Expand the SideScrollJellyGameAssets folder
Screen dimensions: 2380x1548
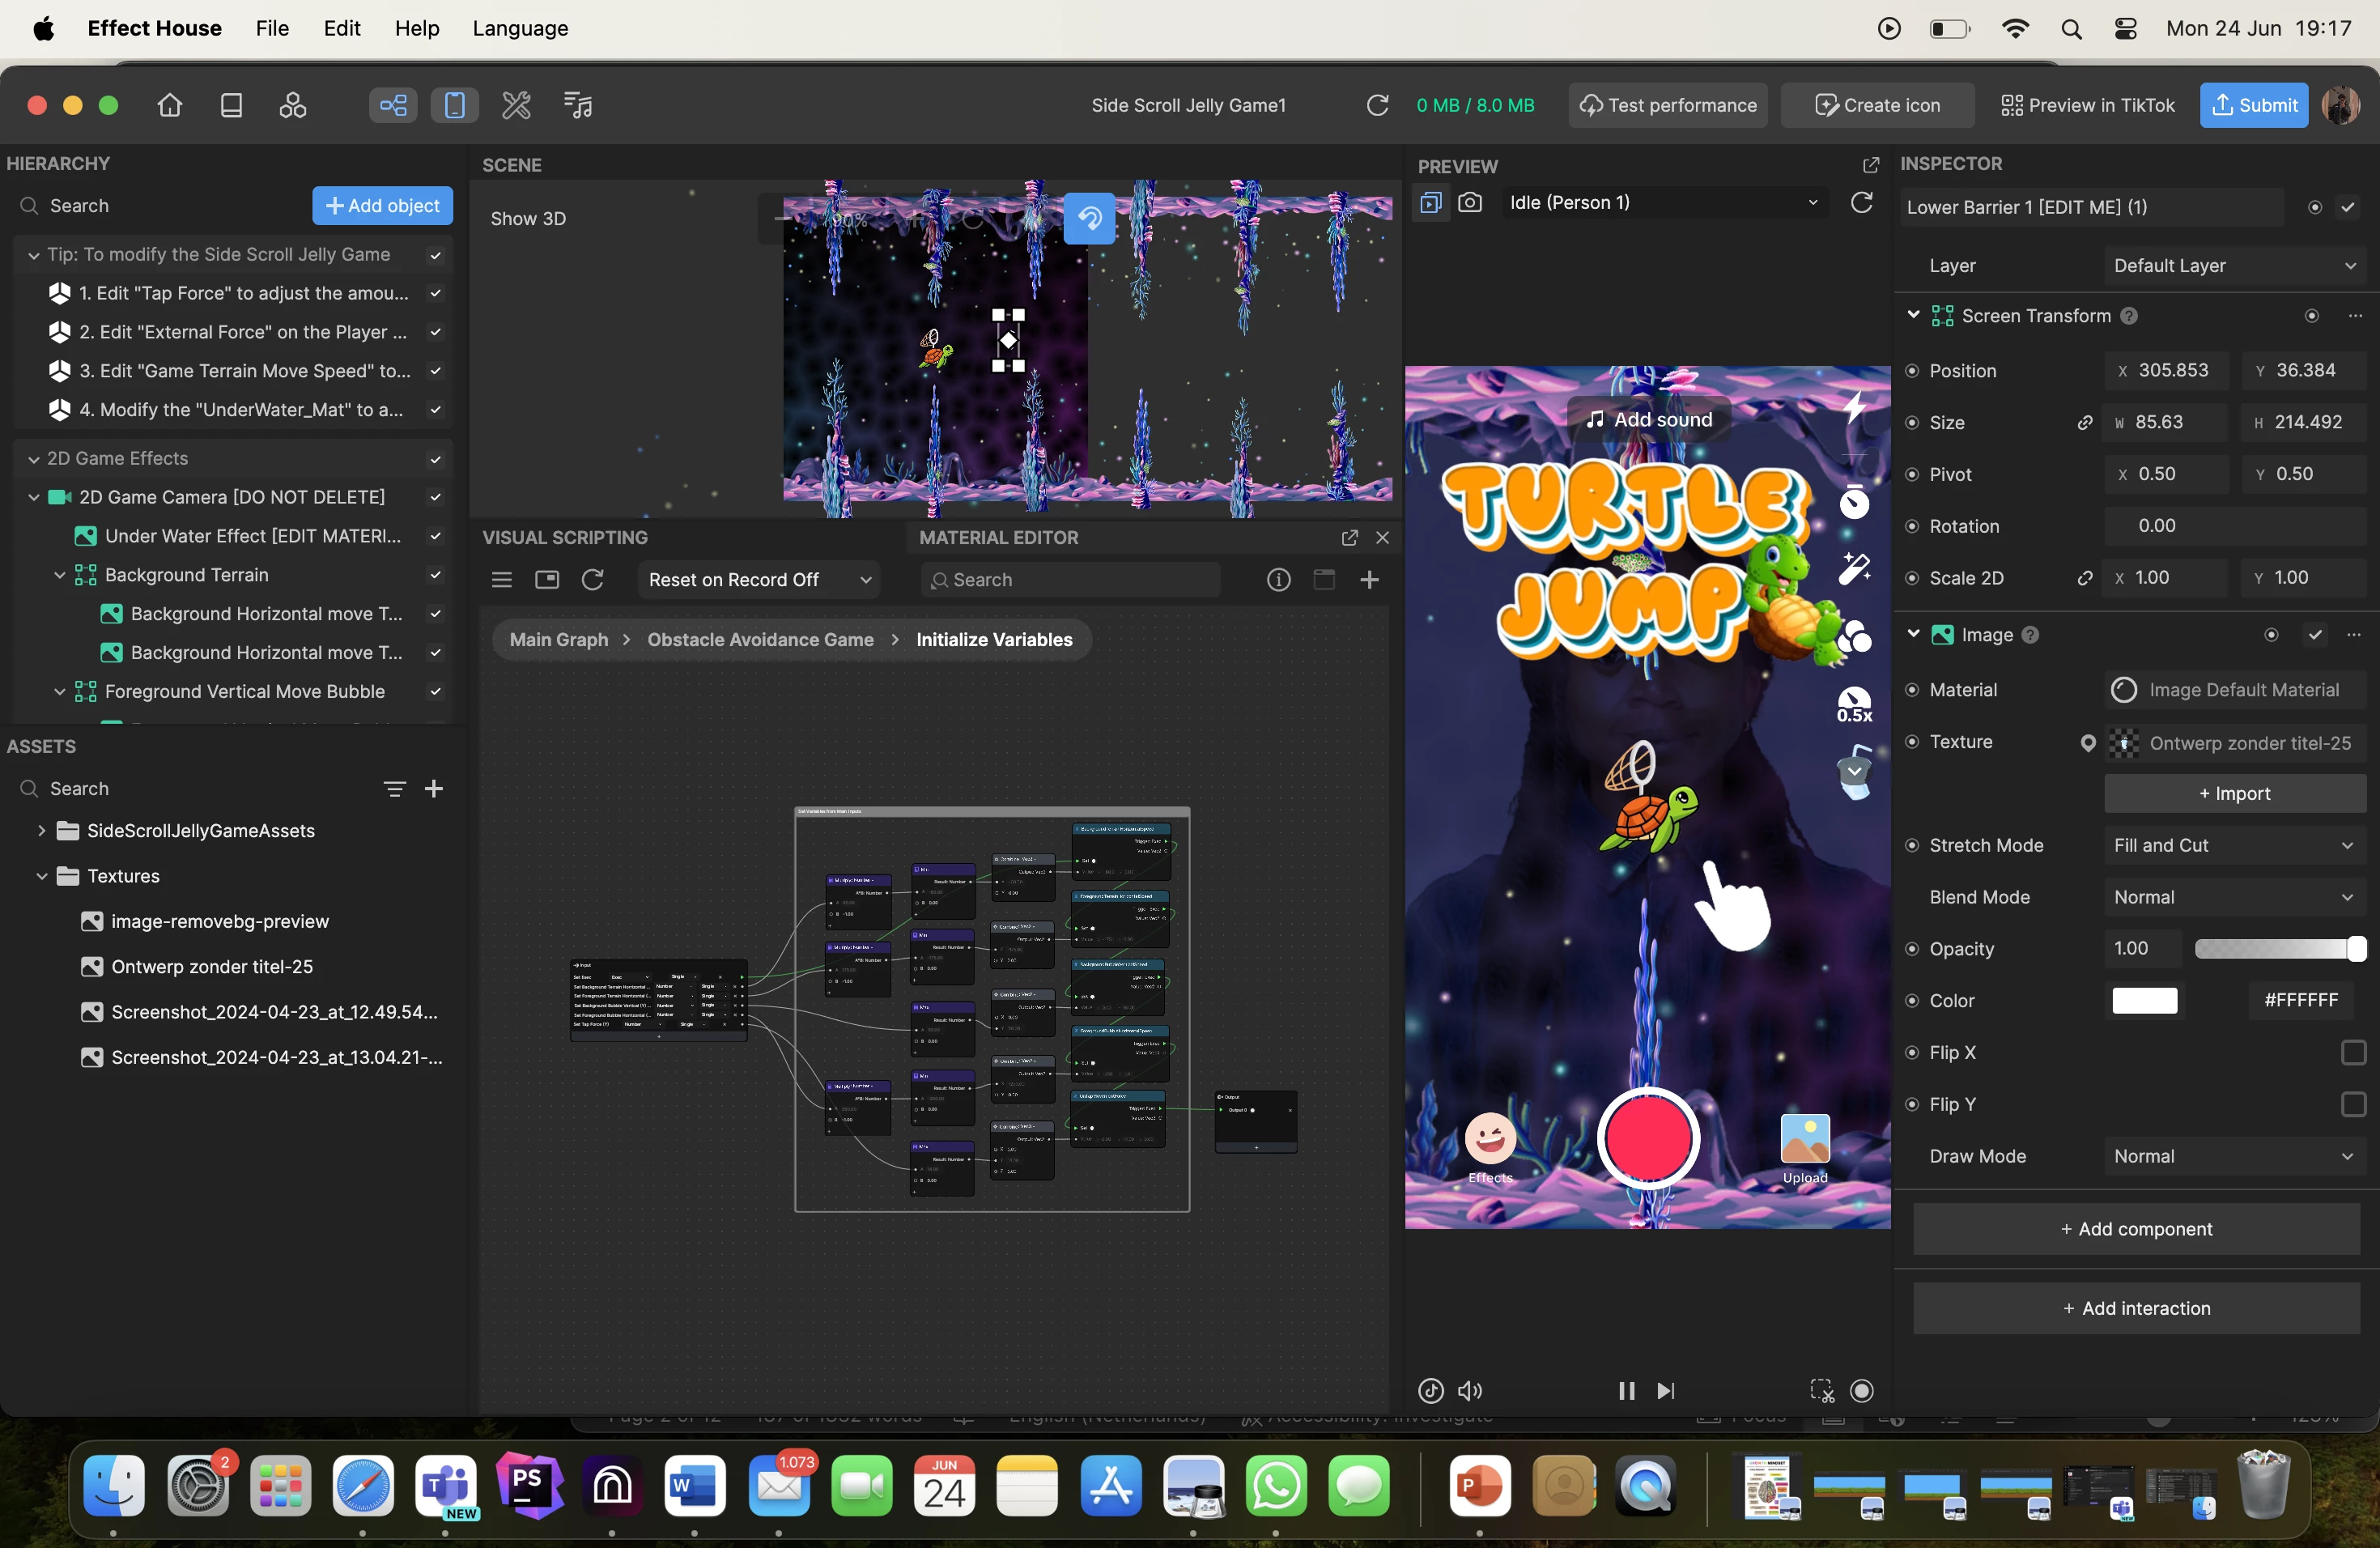(41, 831)
